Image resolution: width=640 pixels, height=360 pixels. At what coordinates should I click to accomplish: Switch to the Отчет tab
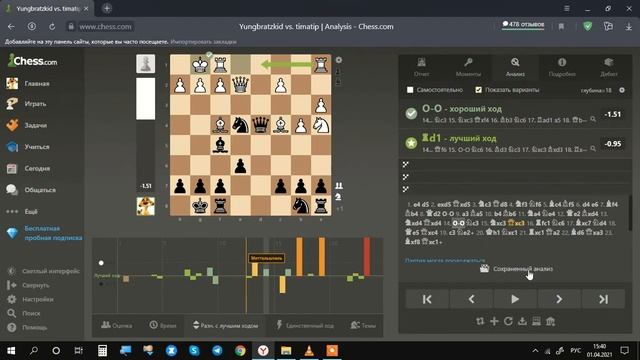(421, 67)
